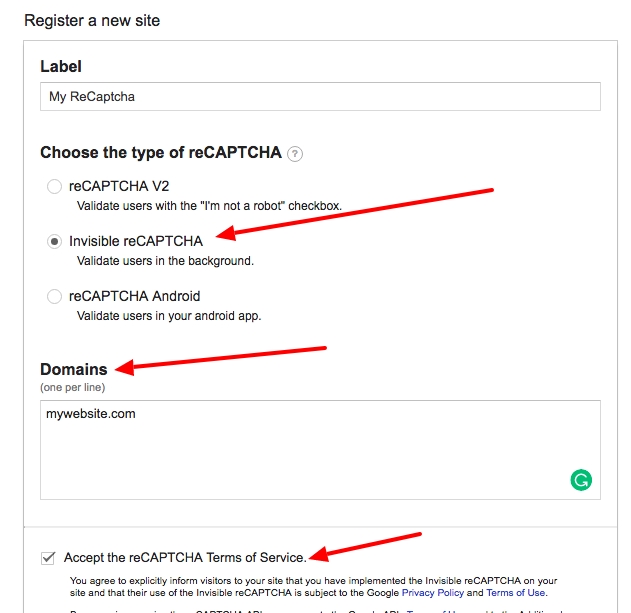Click the "reCAPTCHA Android" option label text
This screenshot has width=631, height=613.
tap(135, 296)
